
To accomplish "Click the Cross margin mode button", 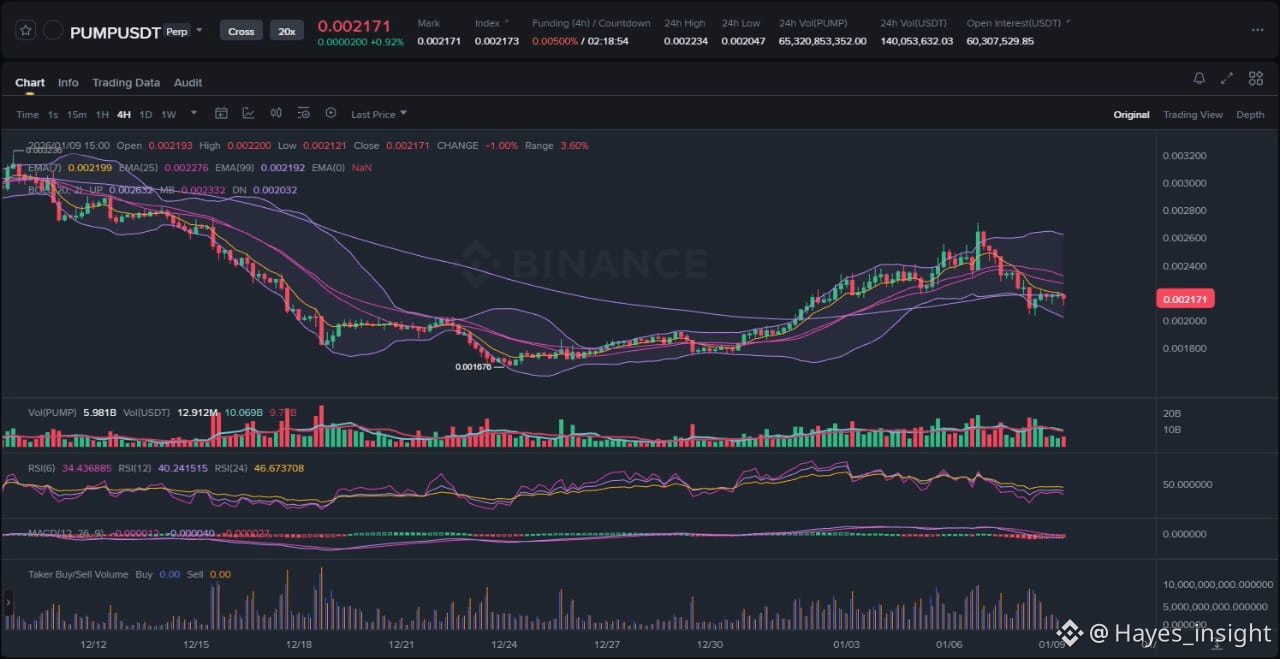I will pyautogui.click(x=241, y=31).
